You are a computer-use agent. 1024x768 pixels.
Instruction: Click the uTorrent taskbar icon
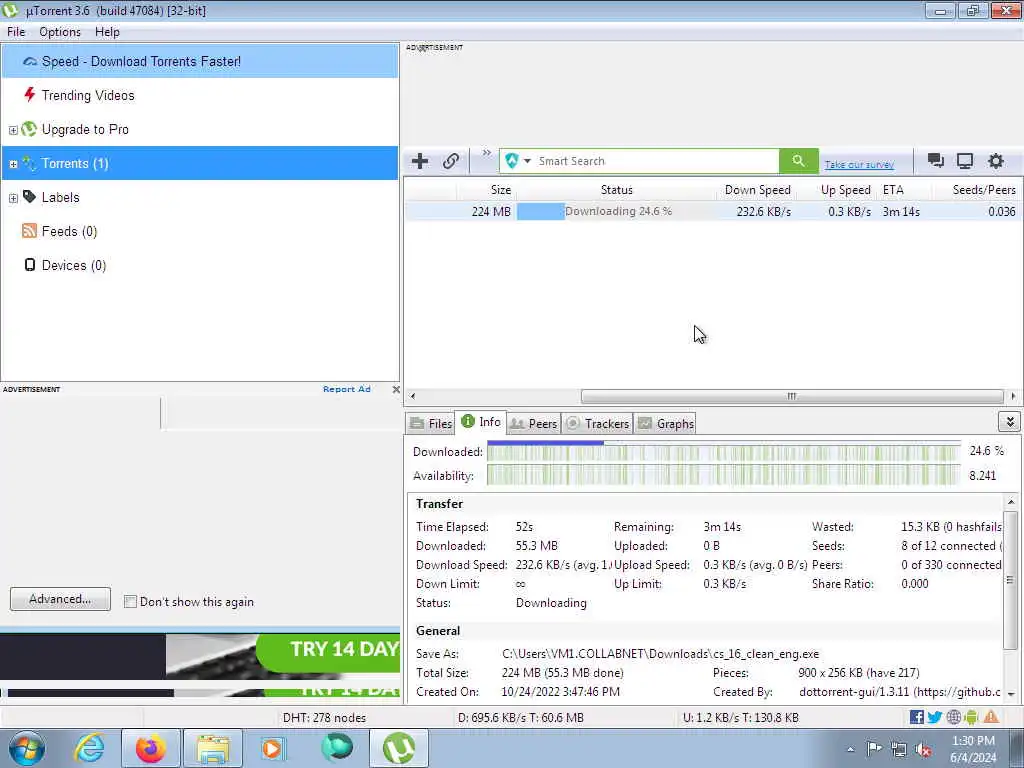pyautogui.click(x=399, y=748)
